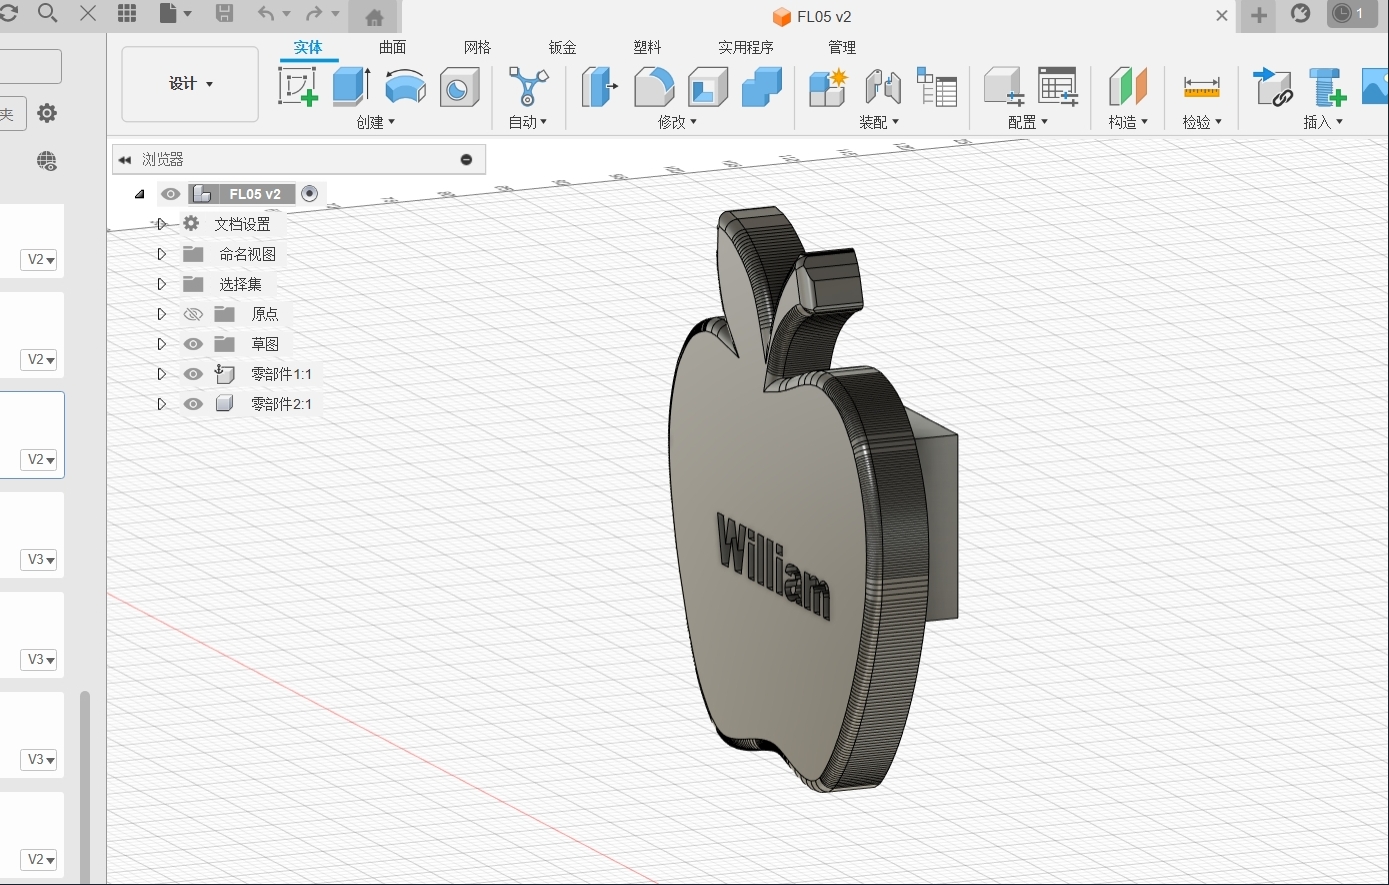Click the Insert Derive linked cube icon

(x=1273, y=87)
